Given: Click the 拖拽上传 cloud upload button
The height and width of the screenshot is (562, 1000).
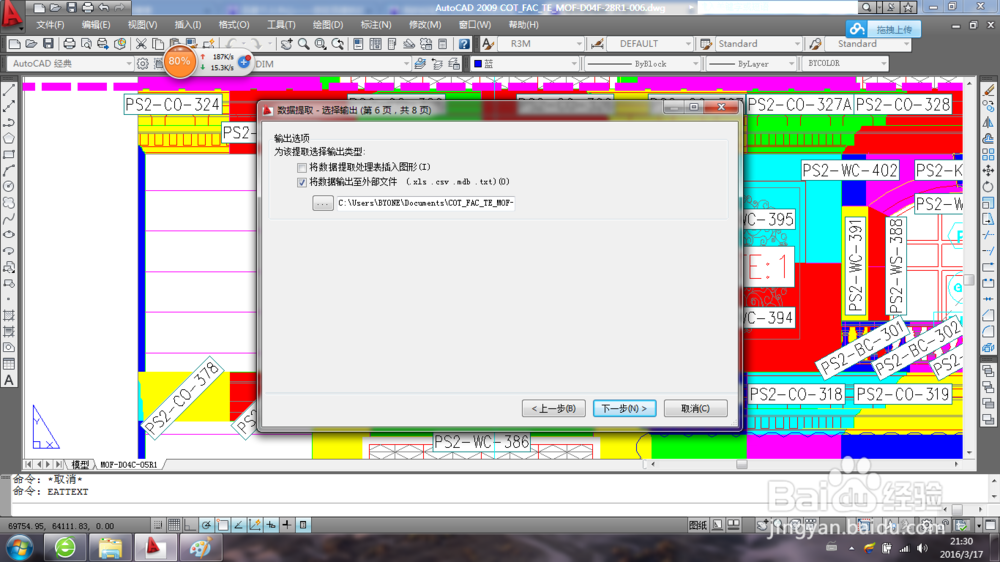Looking at the screenshot, I should pyautogui.click(x=883, y=29).
